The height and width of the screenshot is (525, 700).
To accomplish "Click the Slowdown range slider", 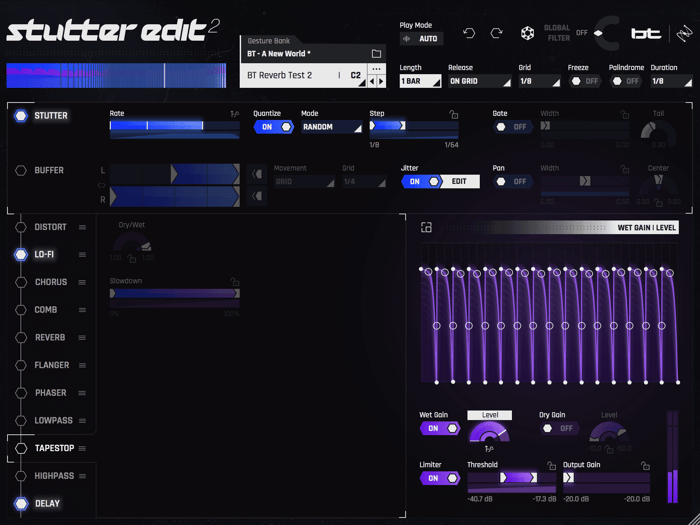I will [x=175, y=293].
